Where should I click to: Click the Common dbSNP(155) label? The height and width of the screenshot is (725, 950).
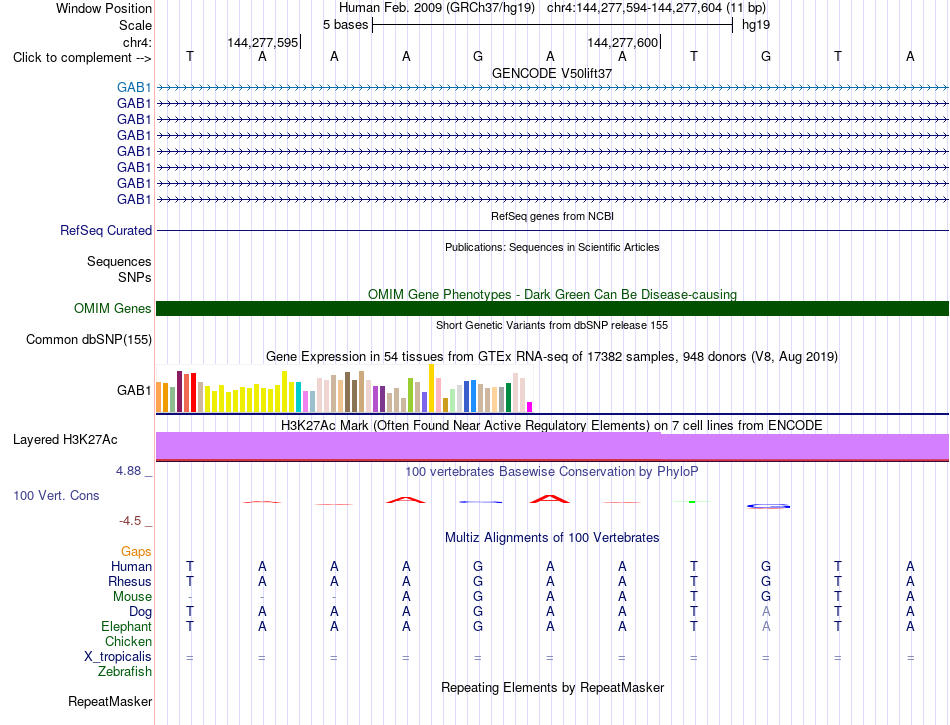pyautogui.click(x=89, y=339)
